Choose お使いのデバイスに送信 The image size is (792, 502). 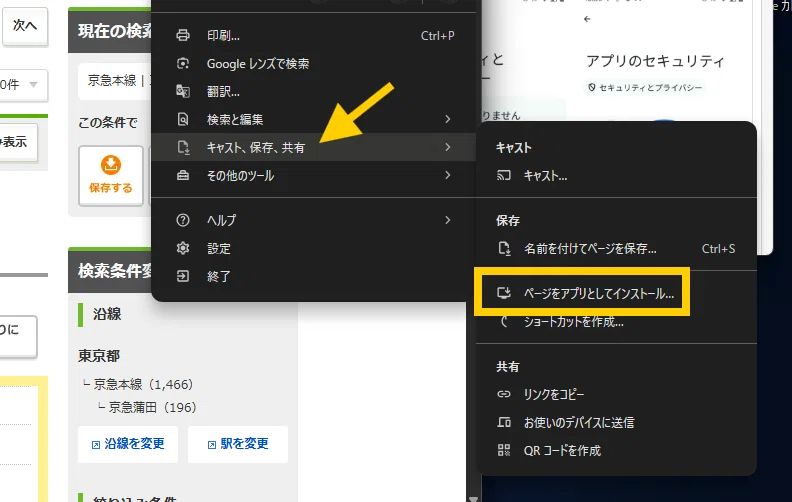click(x=616, y=422)
